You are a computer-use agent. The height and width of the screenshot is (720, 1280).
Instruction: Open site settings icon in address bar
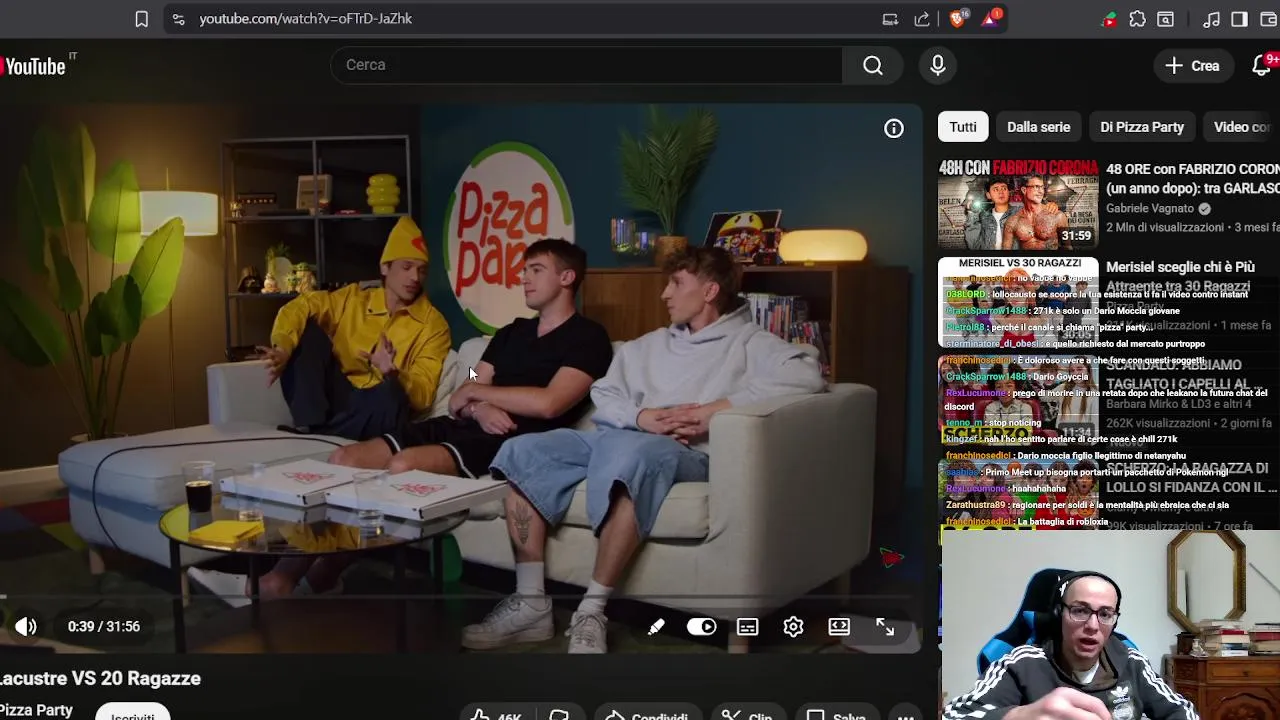tap(178, 19)
